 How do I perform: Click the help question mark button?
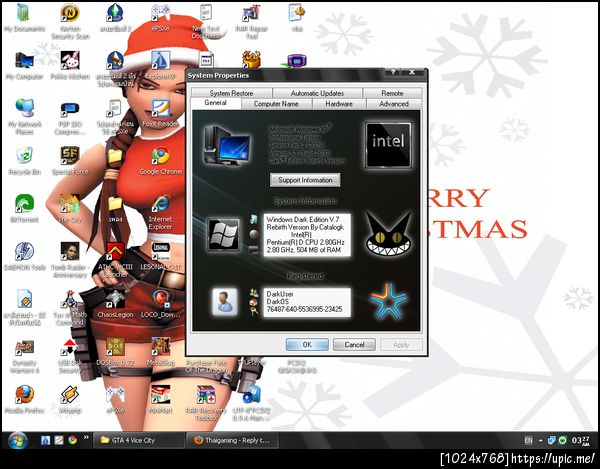pos(393,72)
